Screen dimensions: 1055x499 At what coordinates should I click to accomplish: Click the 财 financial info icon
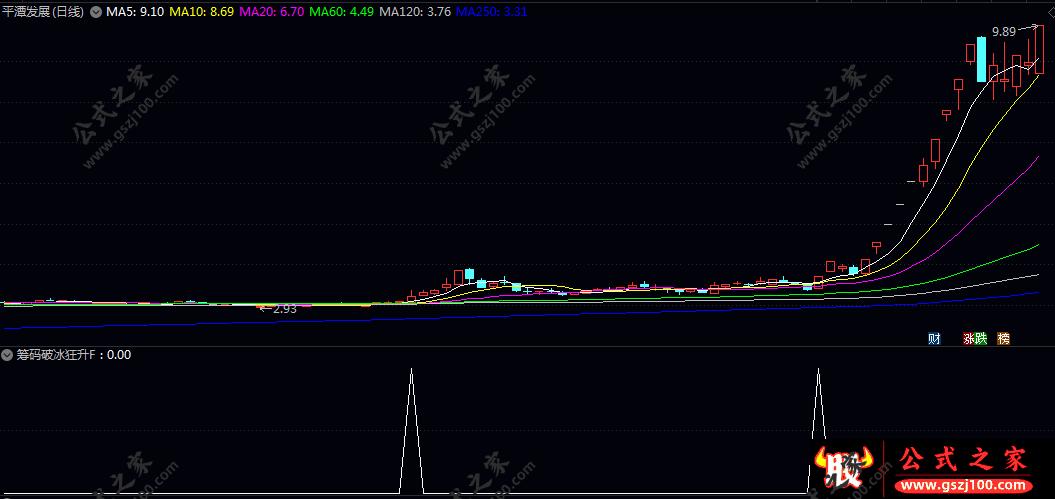934,338
